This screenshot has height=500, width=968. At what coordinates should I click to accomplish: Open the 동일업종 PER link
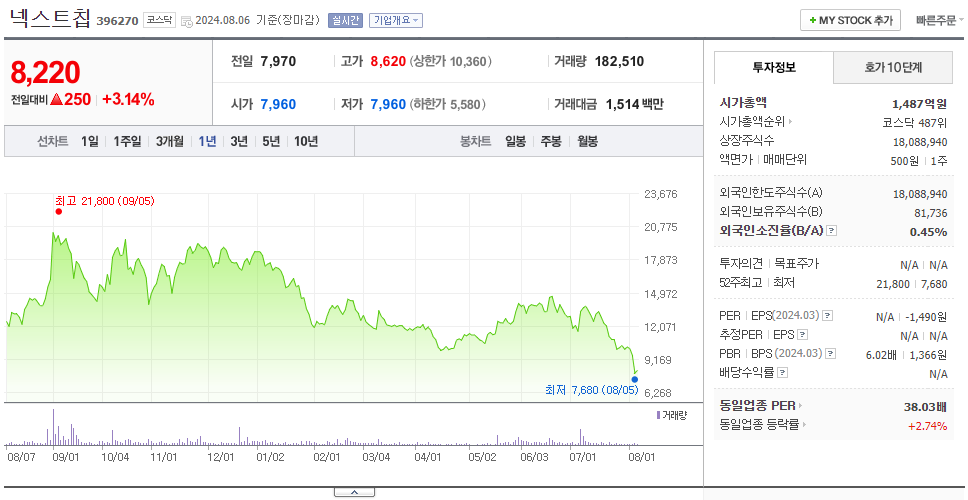tap(761, 406)
